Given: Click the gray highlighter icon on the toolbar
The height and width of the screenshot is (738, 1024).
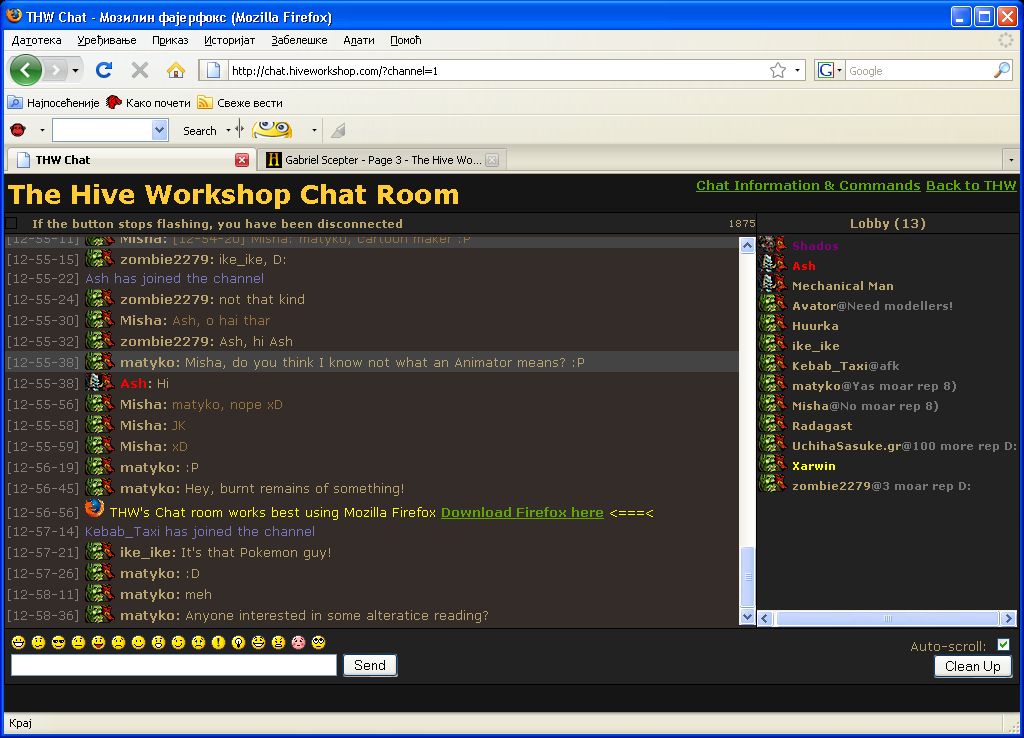Looking at the screenshot, I should point(338,131).
